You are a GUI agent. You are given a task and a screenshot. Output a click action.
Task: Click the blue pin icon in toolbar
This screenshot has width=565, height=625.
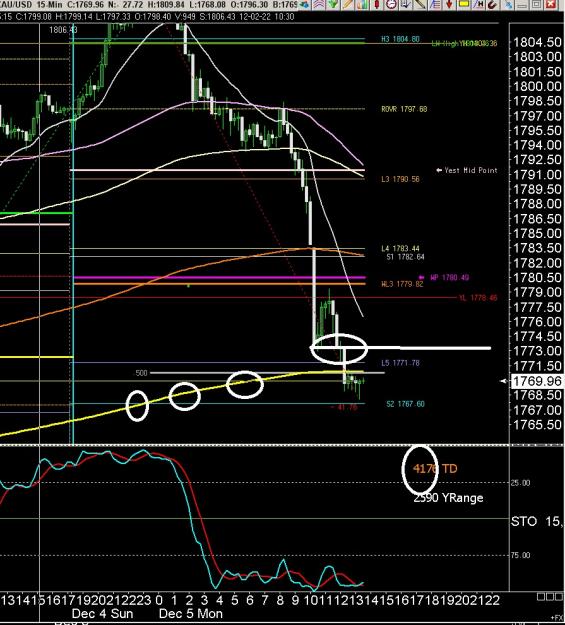[508, 4]
